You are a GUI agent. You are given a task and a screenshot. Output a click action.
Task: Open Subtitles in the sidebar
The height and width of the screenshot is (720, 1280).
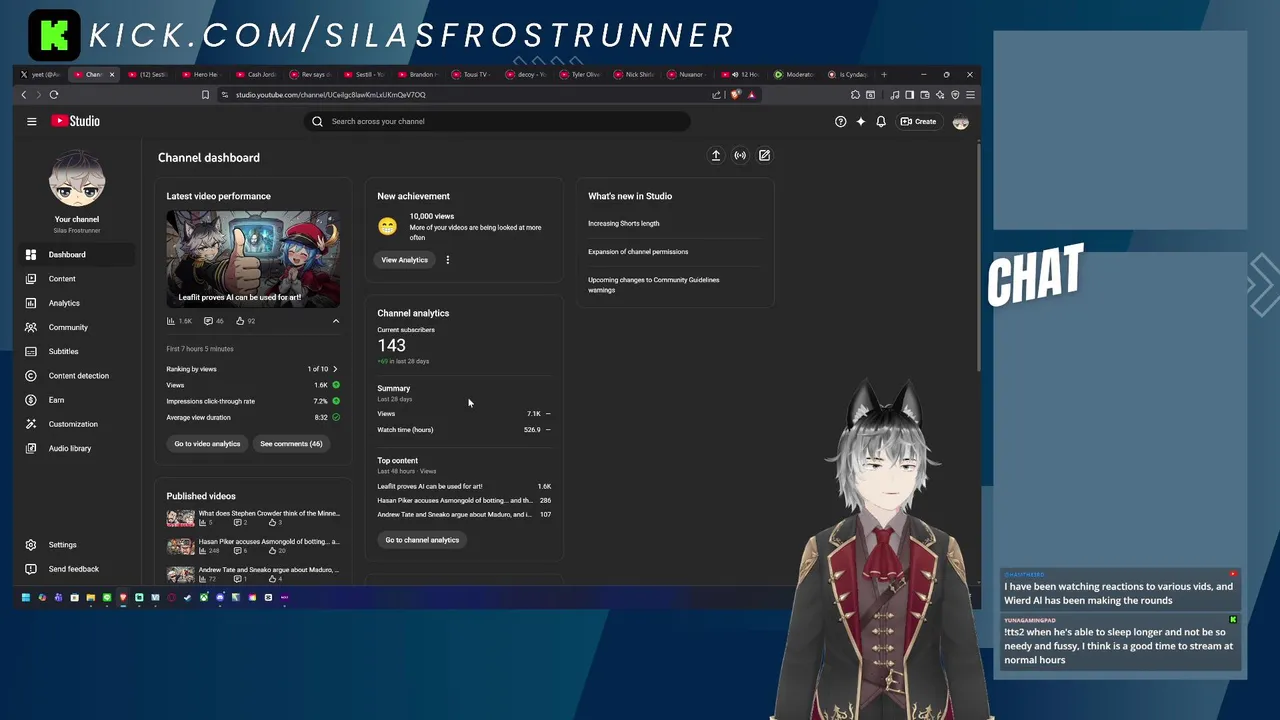click(77, 351)
